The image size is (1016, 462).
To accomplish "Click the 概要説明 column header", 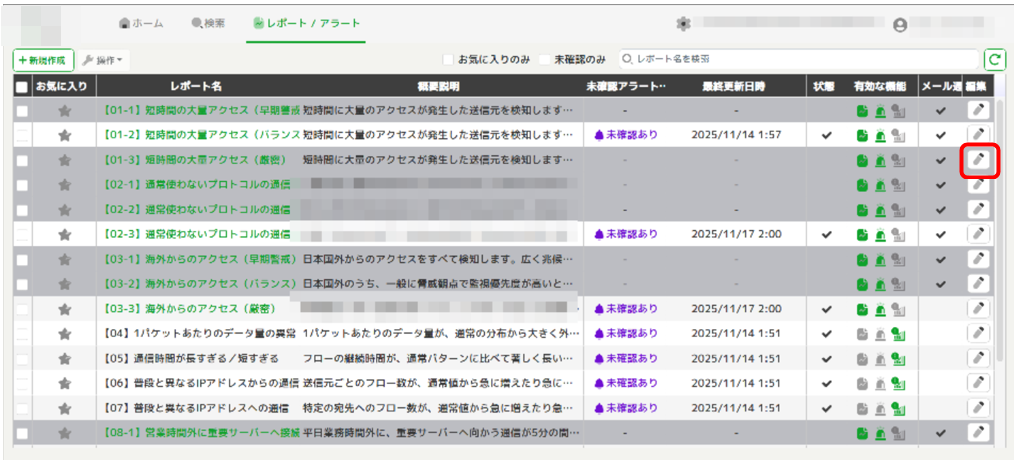I will [439, 86].
